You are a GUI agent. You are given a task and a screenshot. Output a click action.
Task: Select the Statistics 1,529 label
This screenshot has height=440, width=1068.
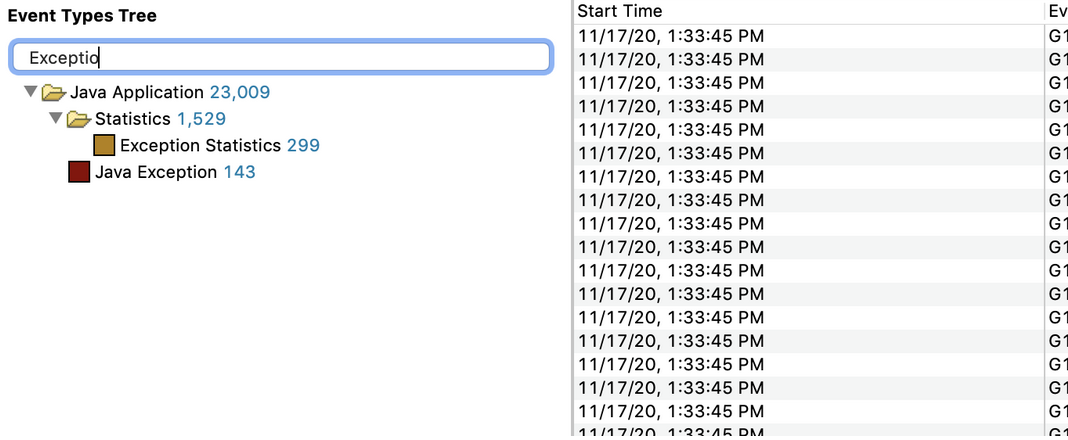coord(160,119)
